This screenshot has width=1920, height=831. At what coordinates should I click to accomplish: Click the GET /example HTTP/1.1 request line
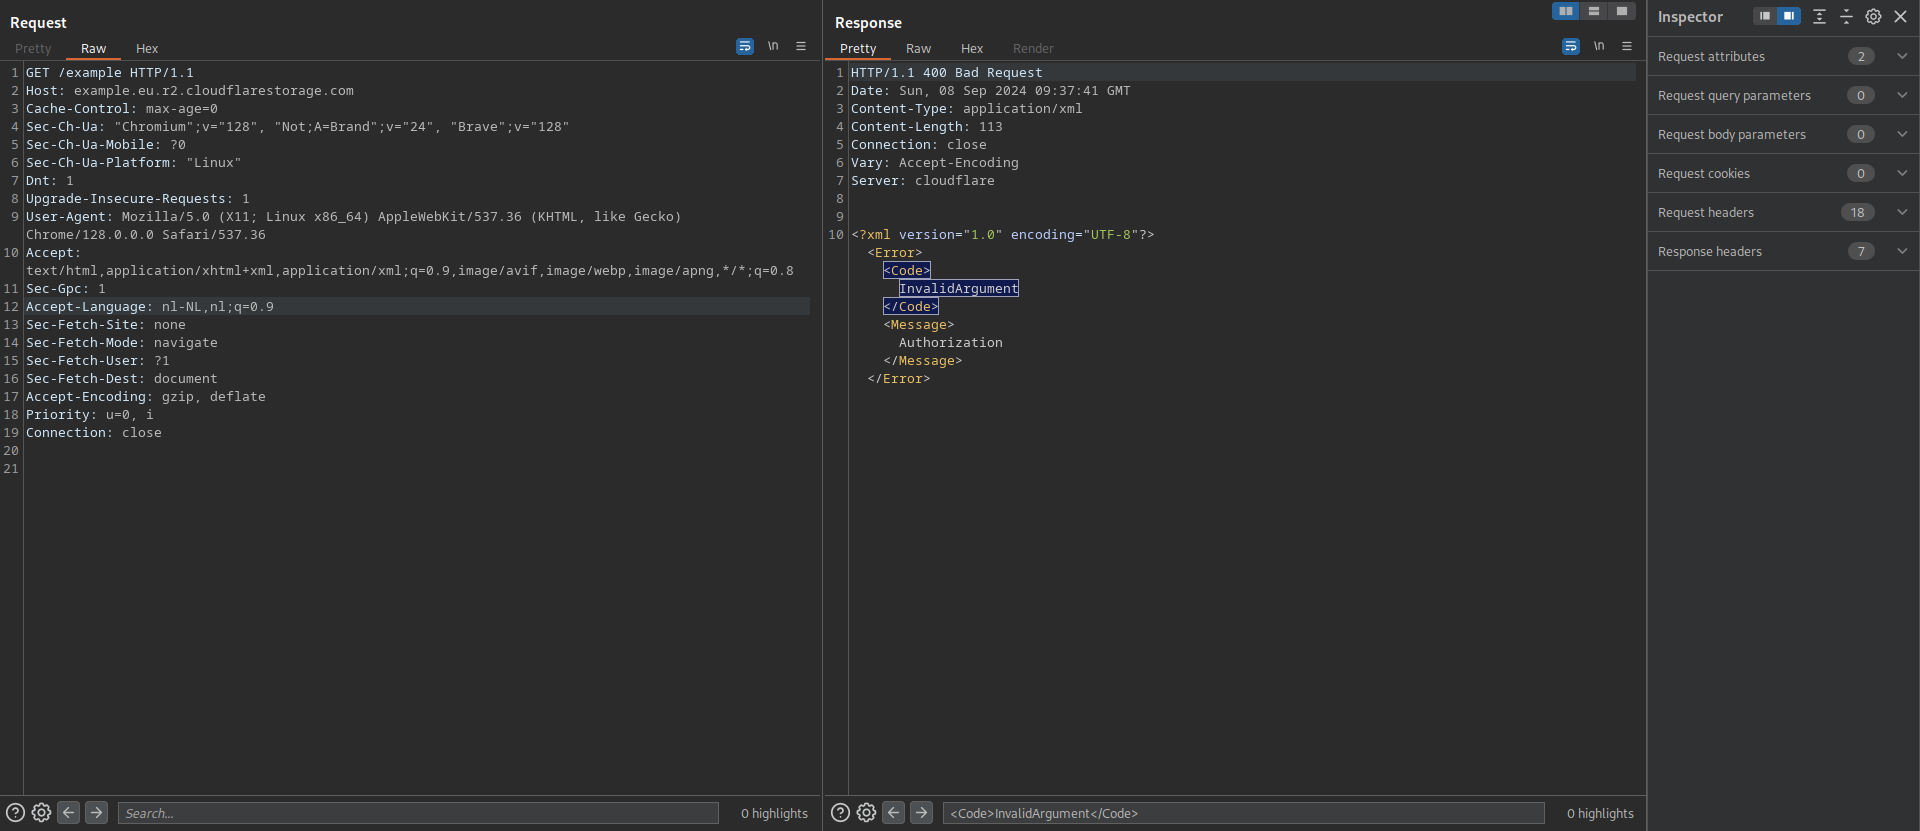110,73
